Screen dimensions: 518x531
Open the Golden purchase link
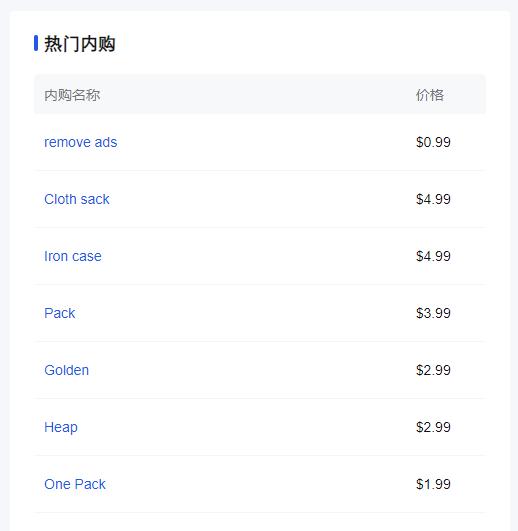tap(67, 370)
